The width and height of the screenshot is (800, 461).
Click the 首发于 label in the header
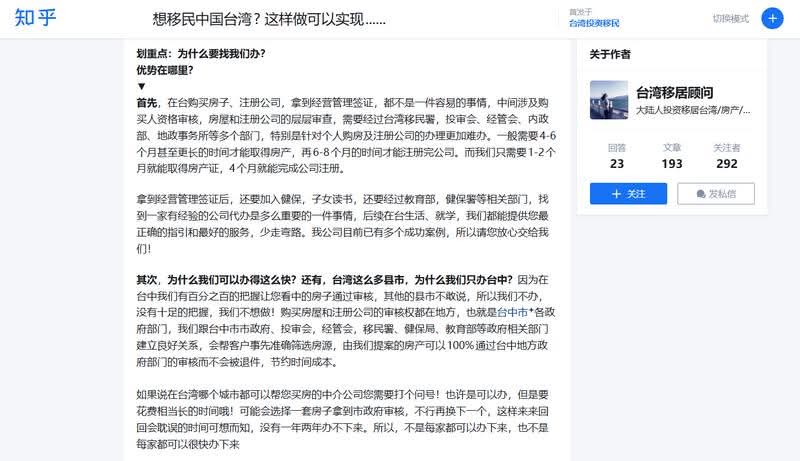(x=581, y=12)
